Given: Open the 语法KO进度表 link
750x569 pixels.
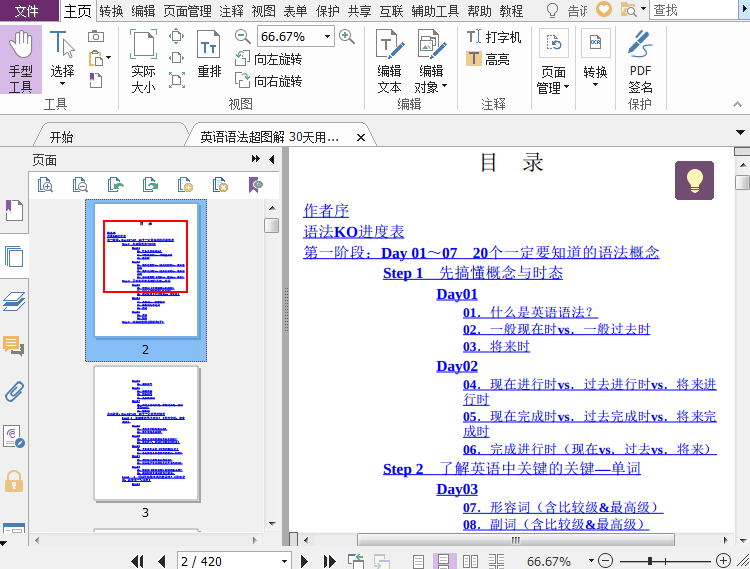Looking at the screenshot, I should (x=353, y=231).
